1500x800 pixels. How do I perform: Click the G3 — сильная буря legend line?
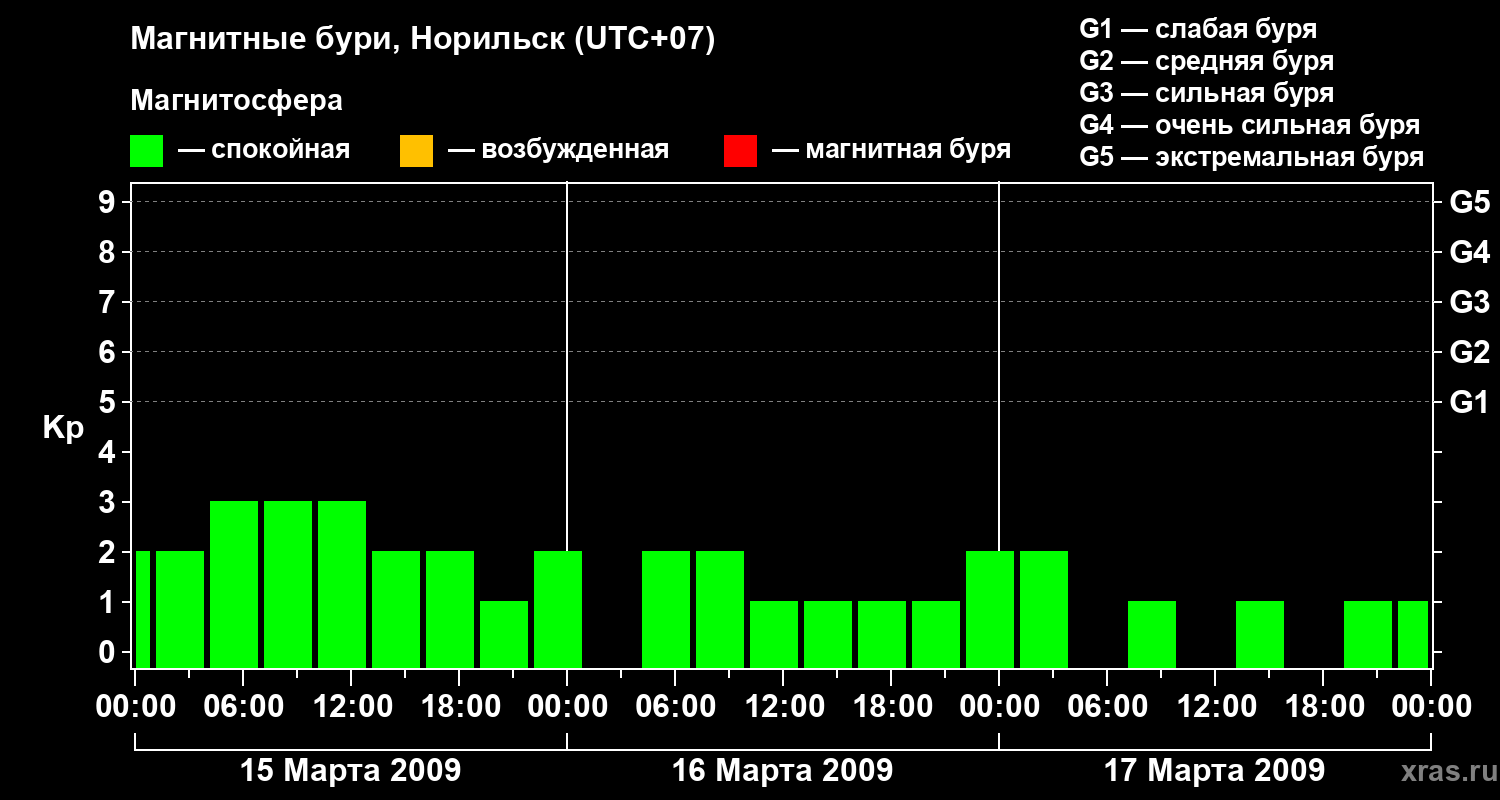pyautogui.click(x=1207, y=92)
